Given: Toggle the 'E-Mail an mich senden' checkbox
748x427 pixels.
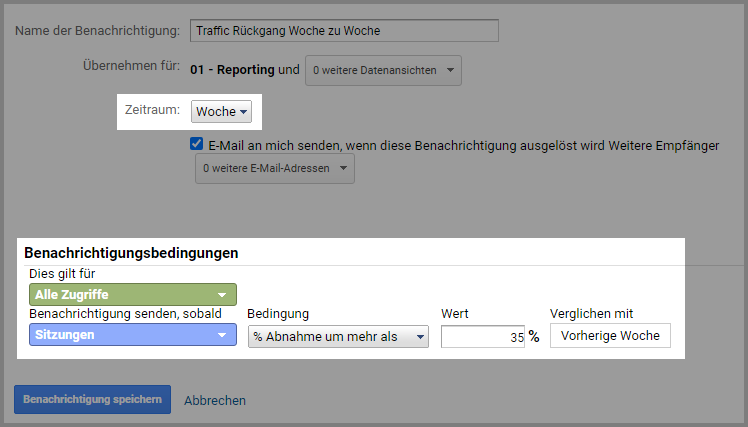Looking at the screenshot, I should point(197,144).
